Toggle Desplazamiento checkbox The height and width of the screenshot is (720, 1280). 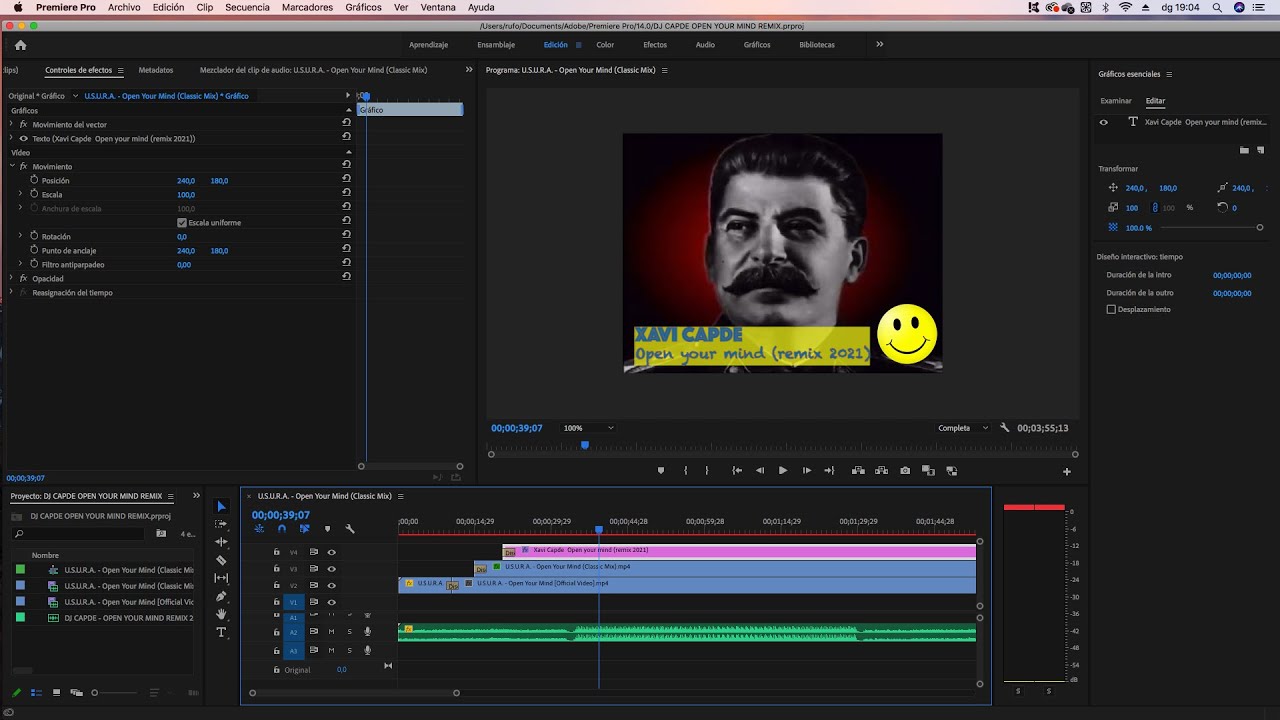pos(1111,309)
